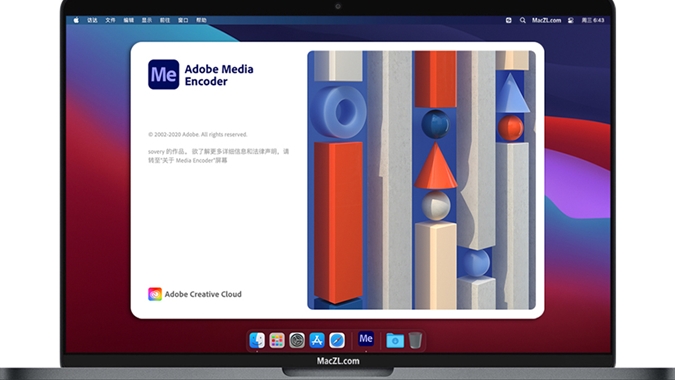Open the 编辑 menu
Viewport: 675px width, 380px height.
tap(128, 20)
